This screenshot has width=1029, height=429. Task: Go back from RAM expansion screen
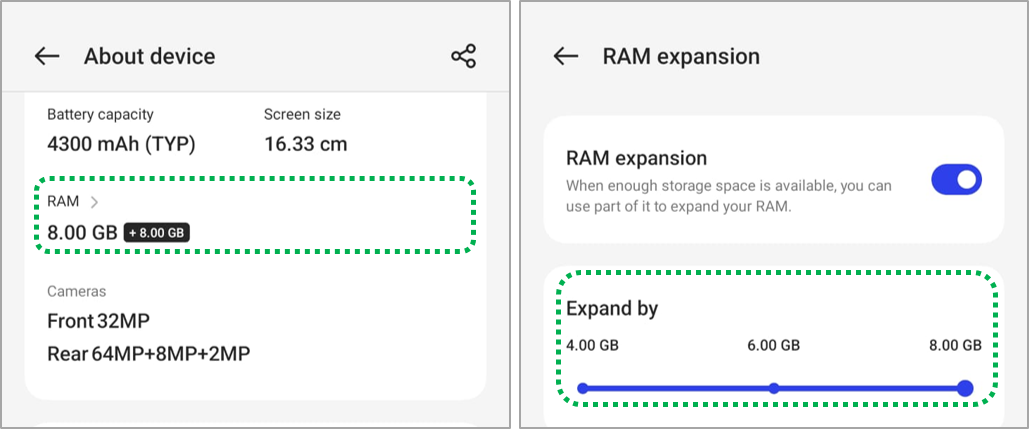(566, 56)
